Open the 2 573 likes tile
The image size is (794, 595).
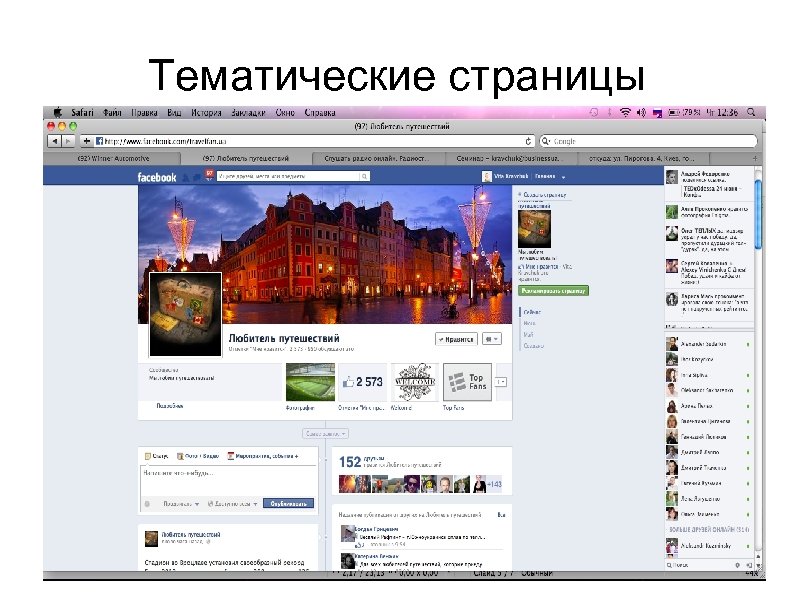click(x=363, y=382)
